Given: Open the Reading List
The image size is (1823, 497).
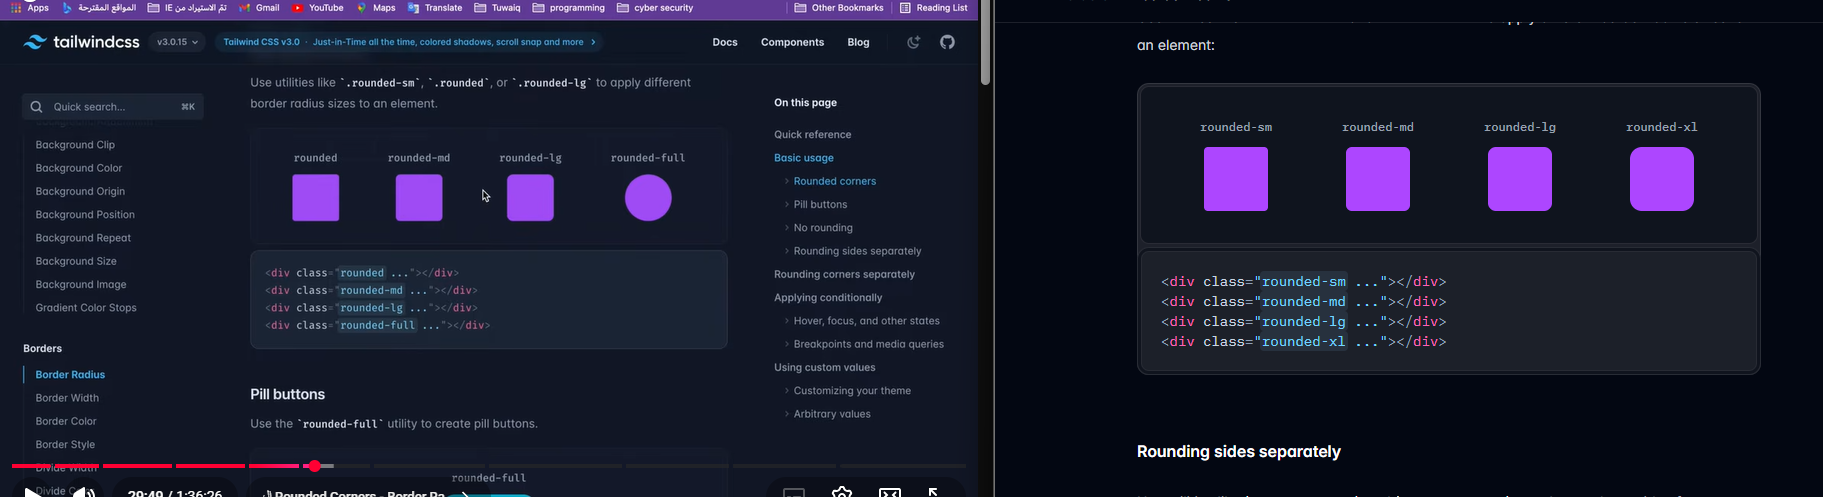Looking at the screenshot, I should point(934,8).
